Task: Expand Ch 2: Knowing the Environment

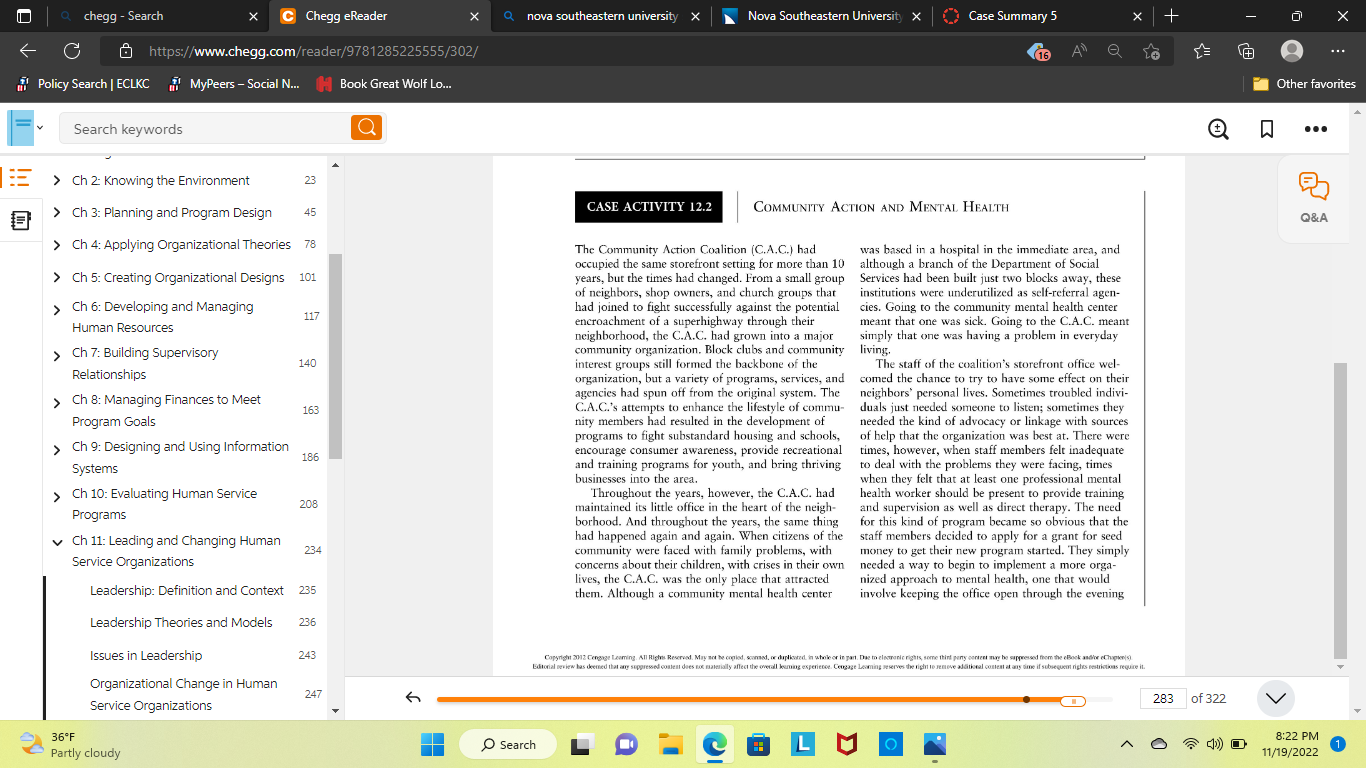Action: pos(57,181)
